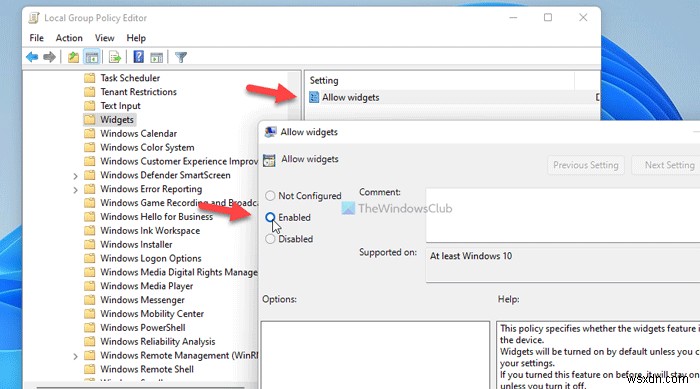Open the View menu
Image resolution: width=700 pixels, height=389 pixels.
click(x=104, y=38)
